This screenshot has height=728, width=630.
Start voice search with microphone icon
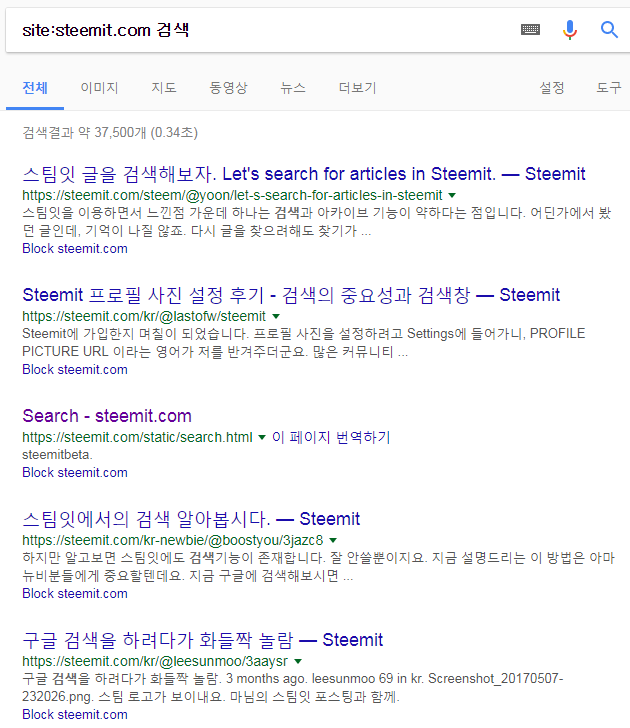pyautogui.click(x=570, y=30)
